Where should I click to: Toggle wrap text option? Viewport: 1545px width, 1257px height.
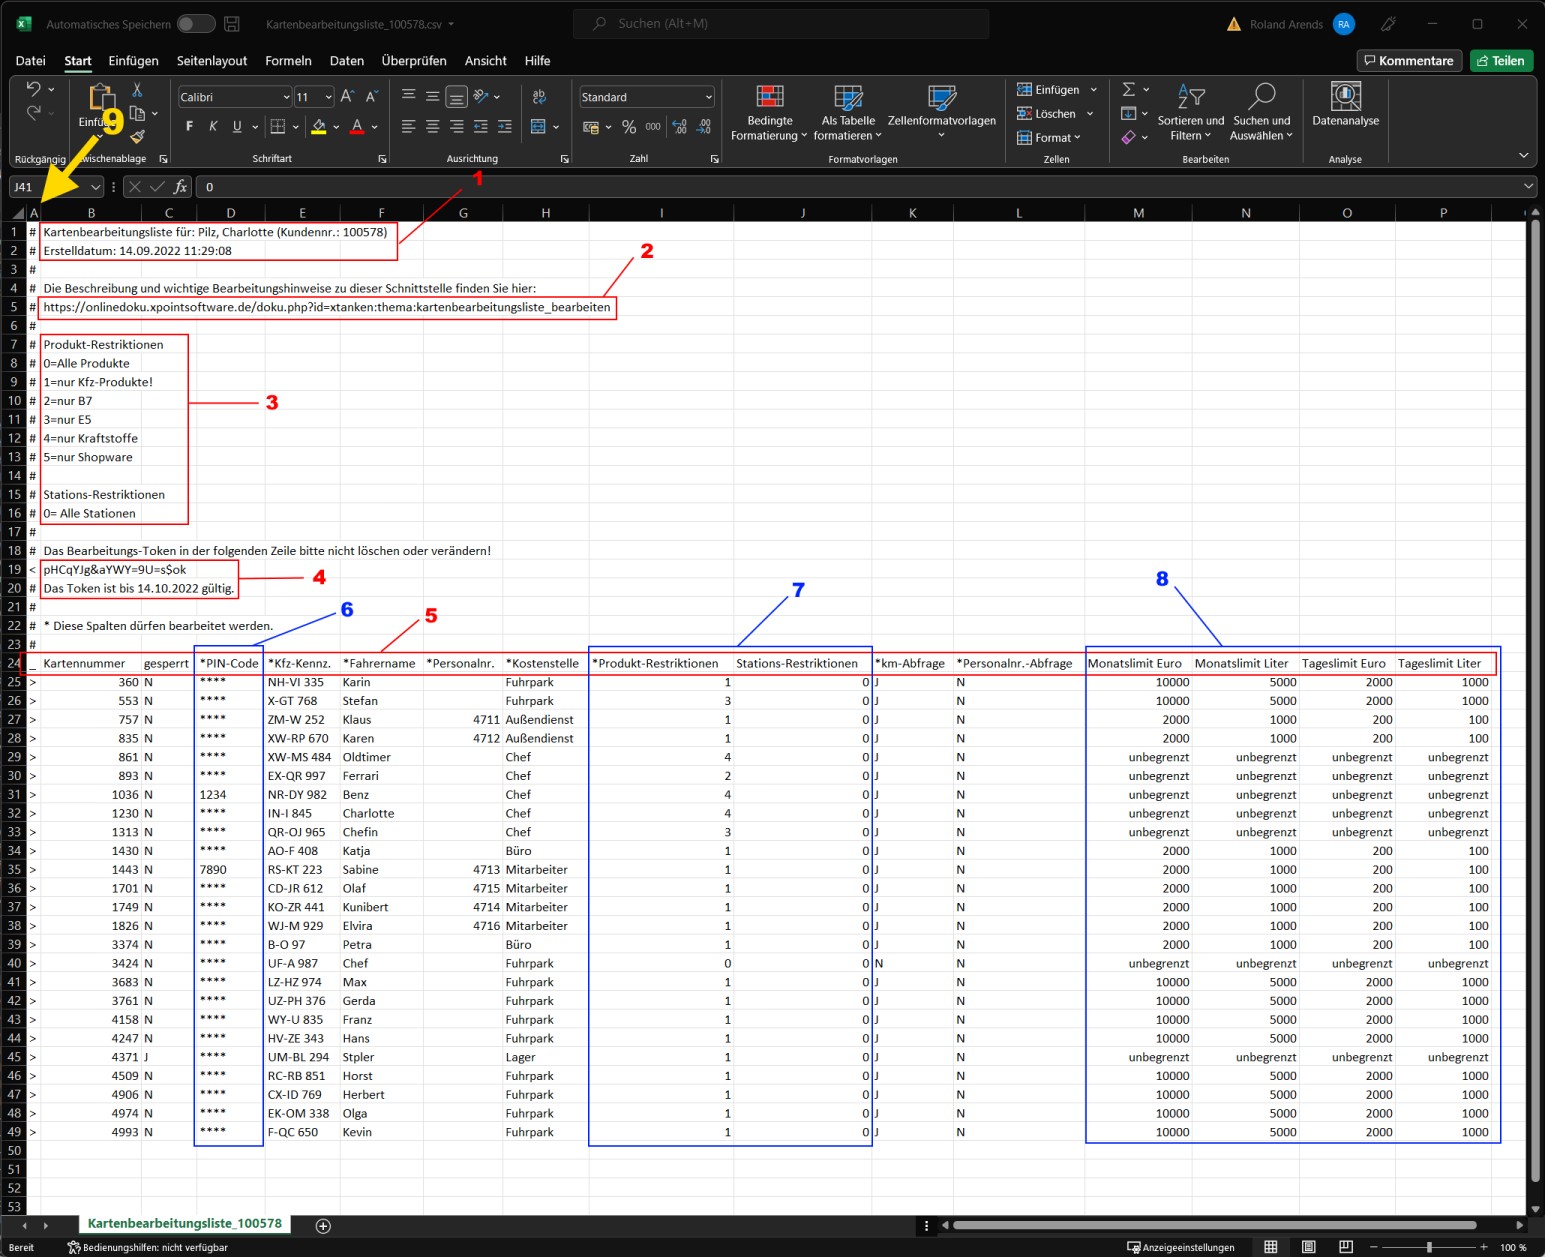(539, 96)
